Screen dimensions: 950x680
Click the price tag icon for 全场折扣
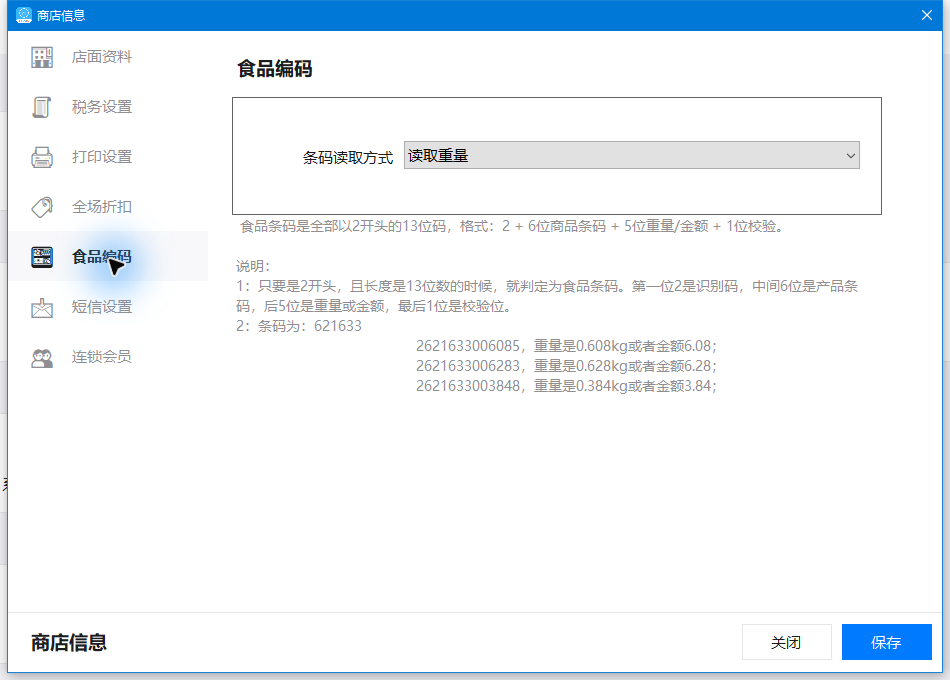click(x=42, y=207)
